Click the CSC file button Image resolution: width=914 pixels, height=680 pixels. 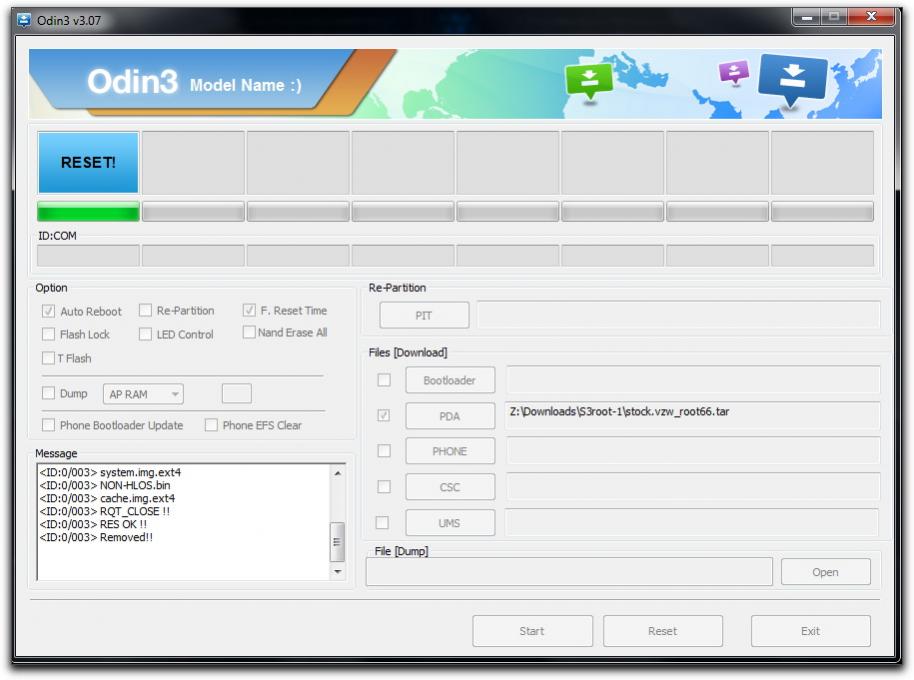[450, 487]
